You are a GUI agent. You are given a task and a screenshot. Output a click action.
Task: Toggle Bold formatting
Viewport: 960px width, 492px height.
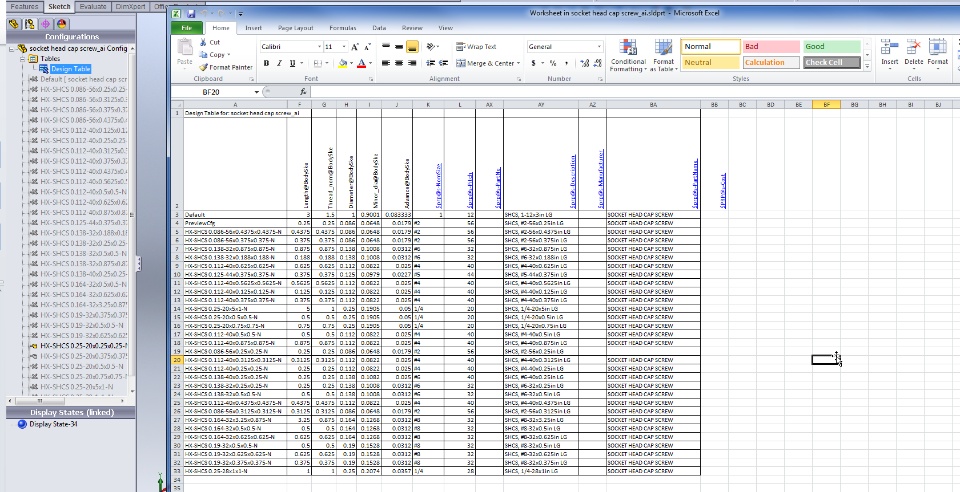(x=266, y=63)
